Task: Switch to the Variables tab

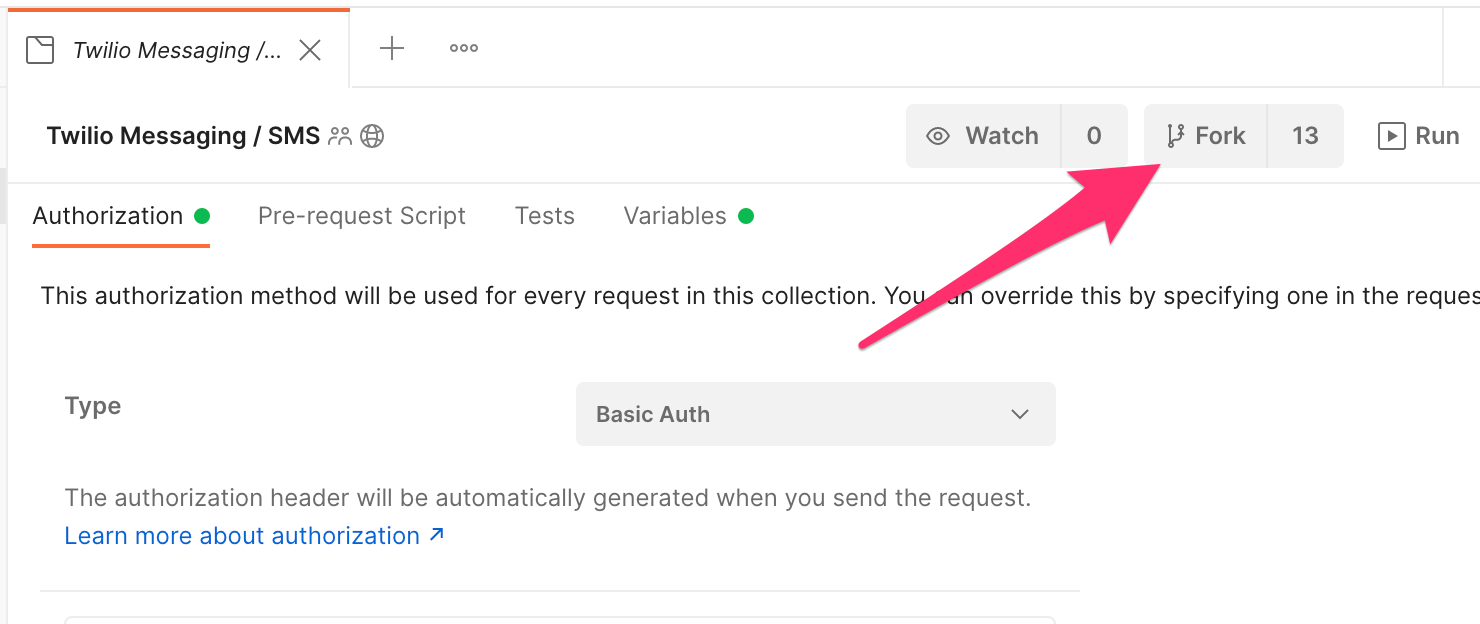Action: tap(675, 215)
